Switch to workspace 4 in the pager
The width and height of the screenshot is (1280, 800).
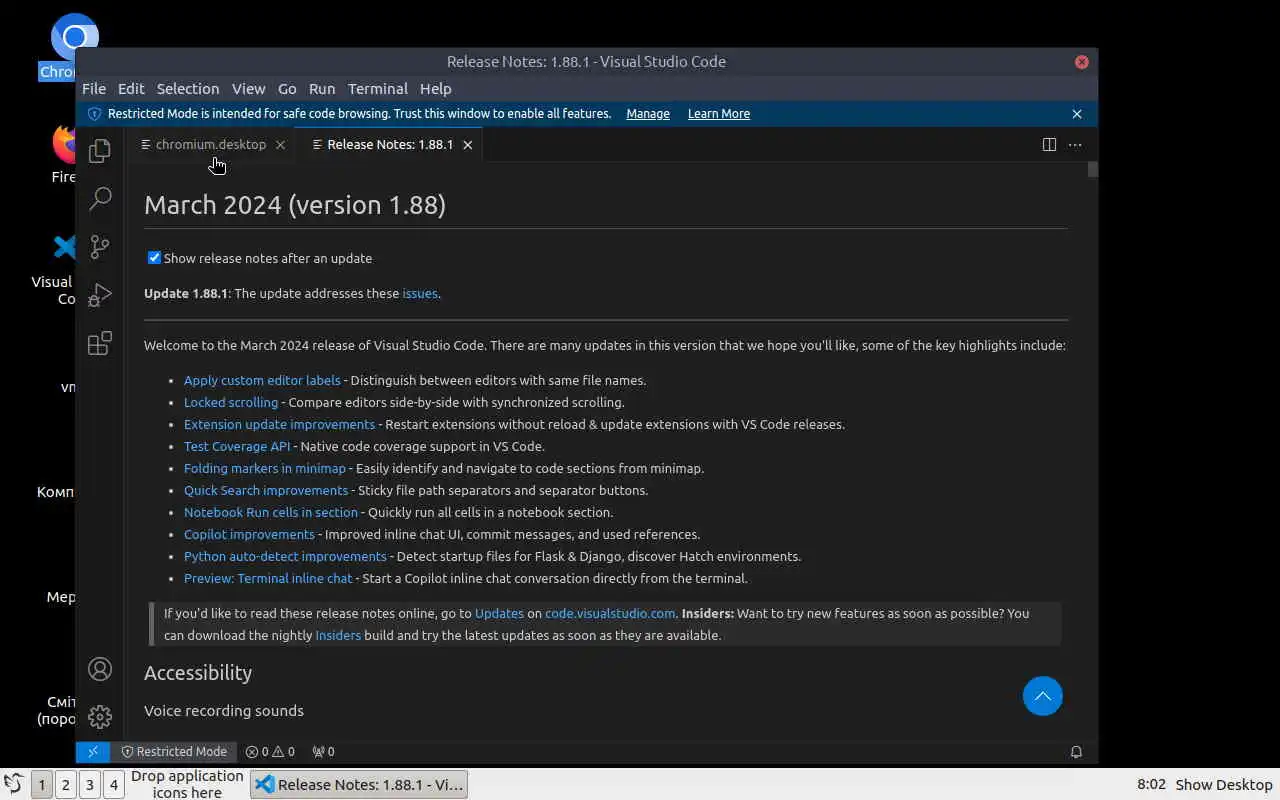point(114,785)
